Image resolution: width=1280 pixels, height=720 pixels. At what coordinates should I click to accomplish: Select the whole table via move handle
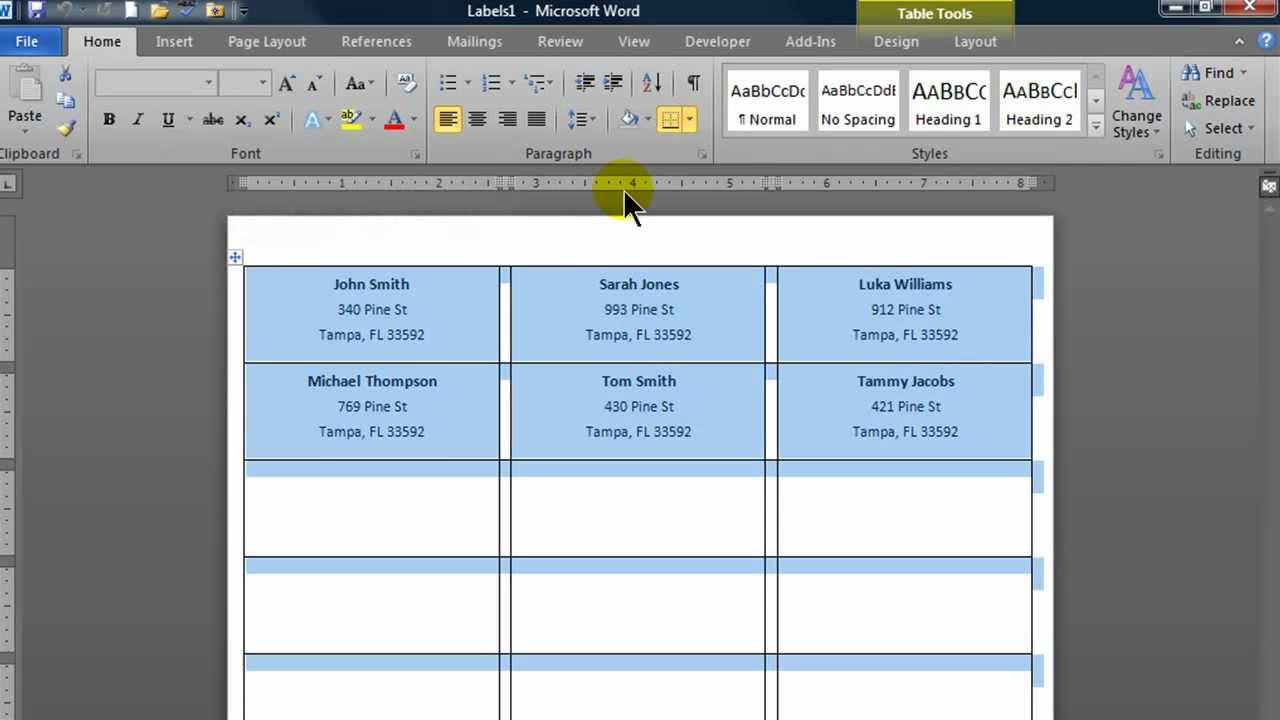point(234,257)
